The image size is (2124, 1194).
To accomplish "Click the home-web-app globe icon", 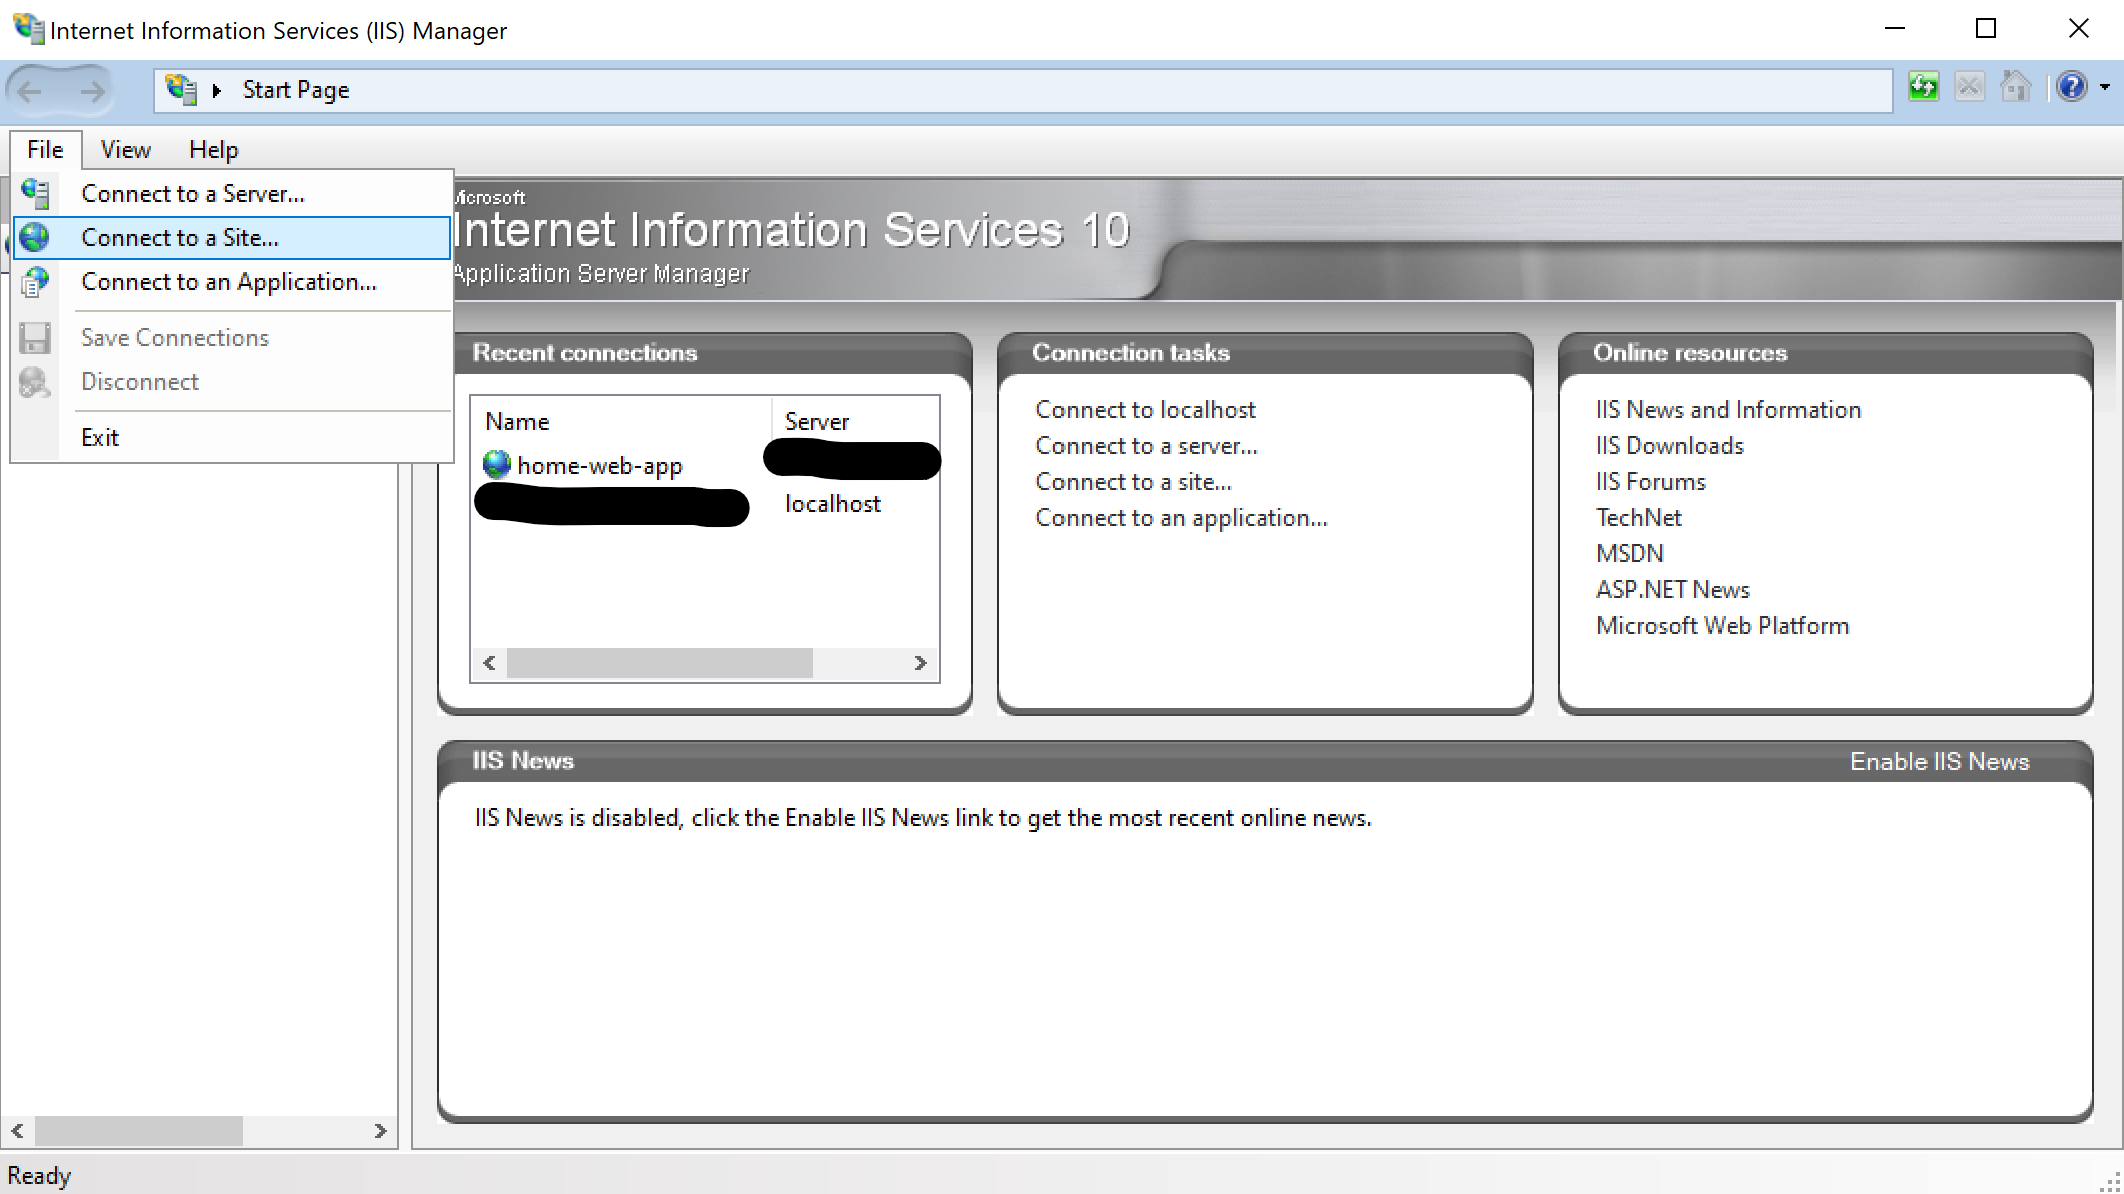I will (x=496, y=465).
